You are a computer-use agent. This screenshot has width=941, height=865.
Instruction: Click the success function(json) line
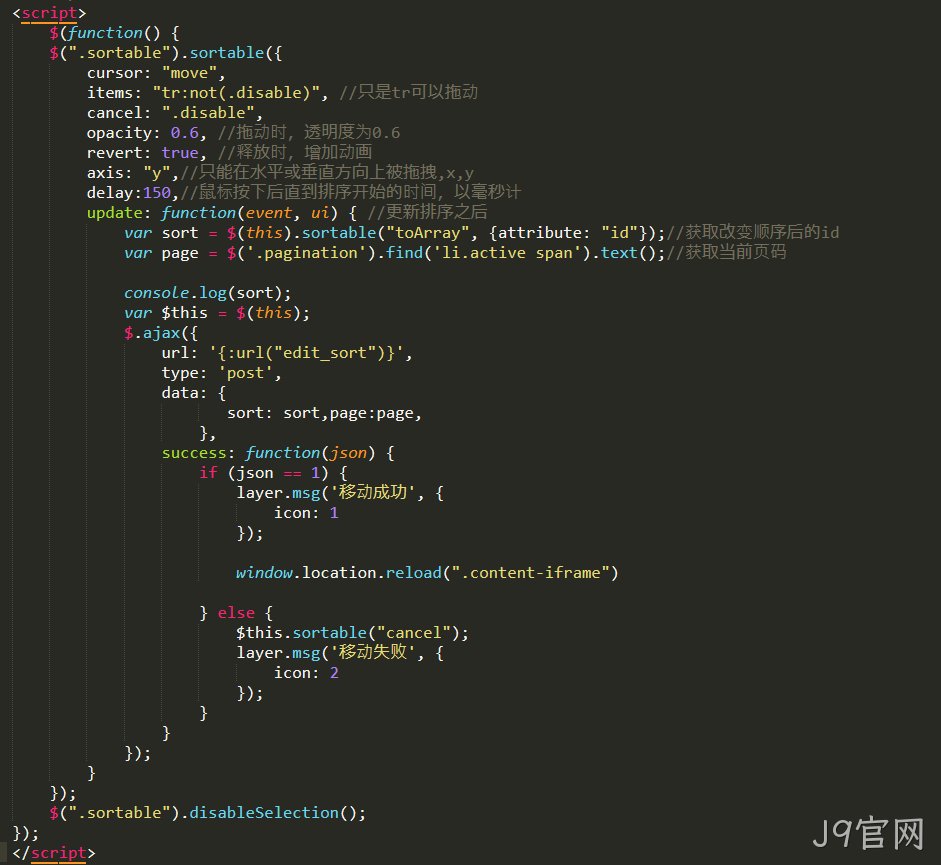278,453
